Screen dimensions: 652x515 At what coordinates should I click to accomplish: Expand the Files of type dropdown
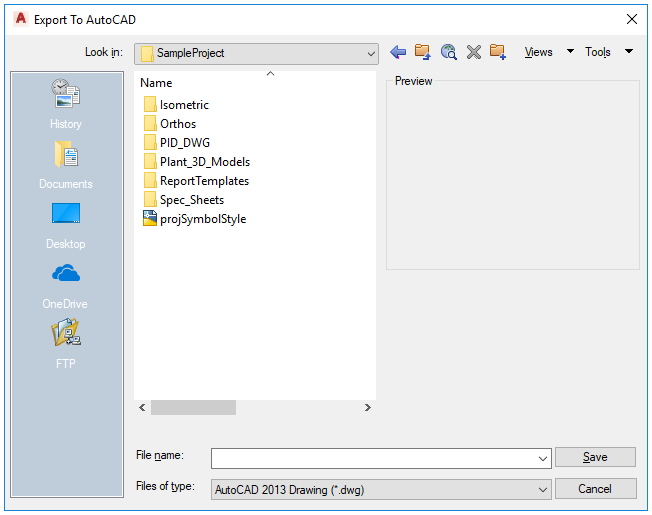542,490
